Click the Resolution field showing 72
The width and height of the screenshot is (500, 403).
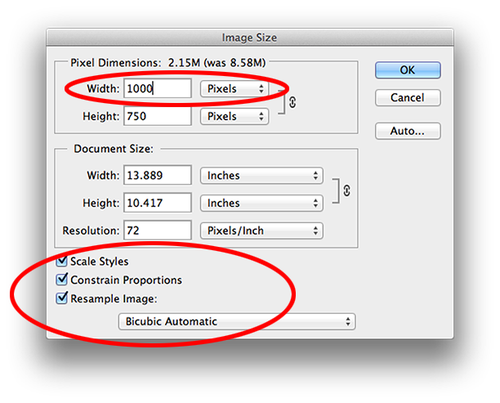pos(158,230)
